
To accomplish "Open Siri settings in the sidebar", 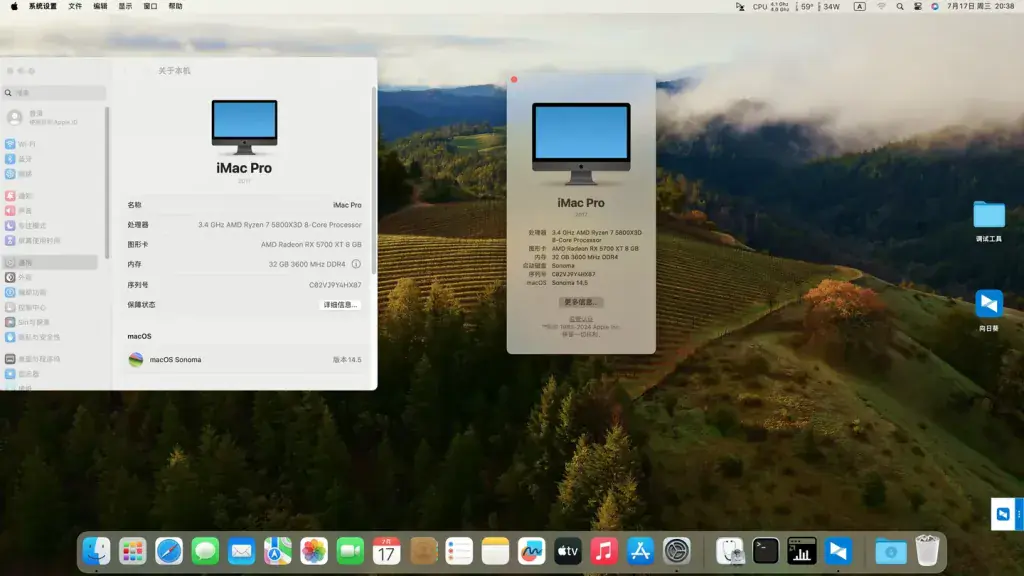I will pyautogui.click(x=51, y=322).
